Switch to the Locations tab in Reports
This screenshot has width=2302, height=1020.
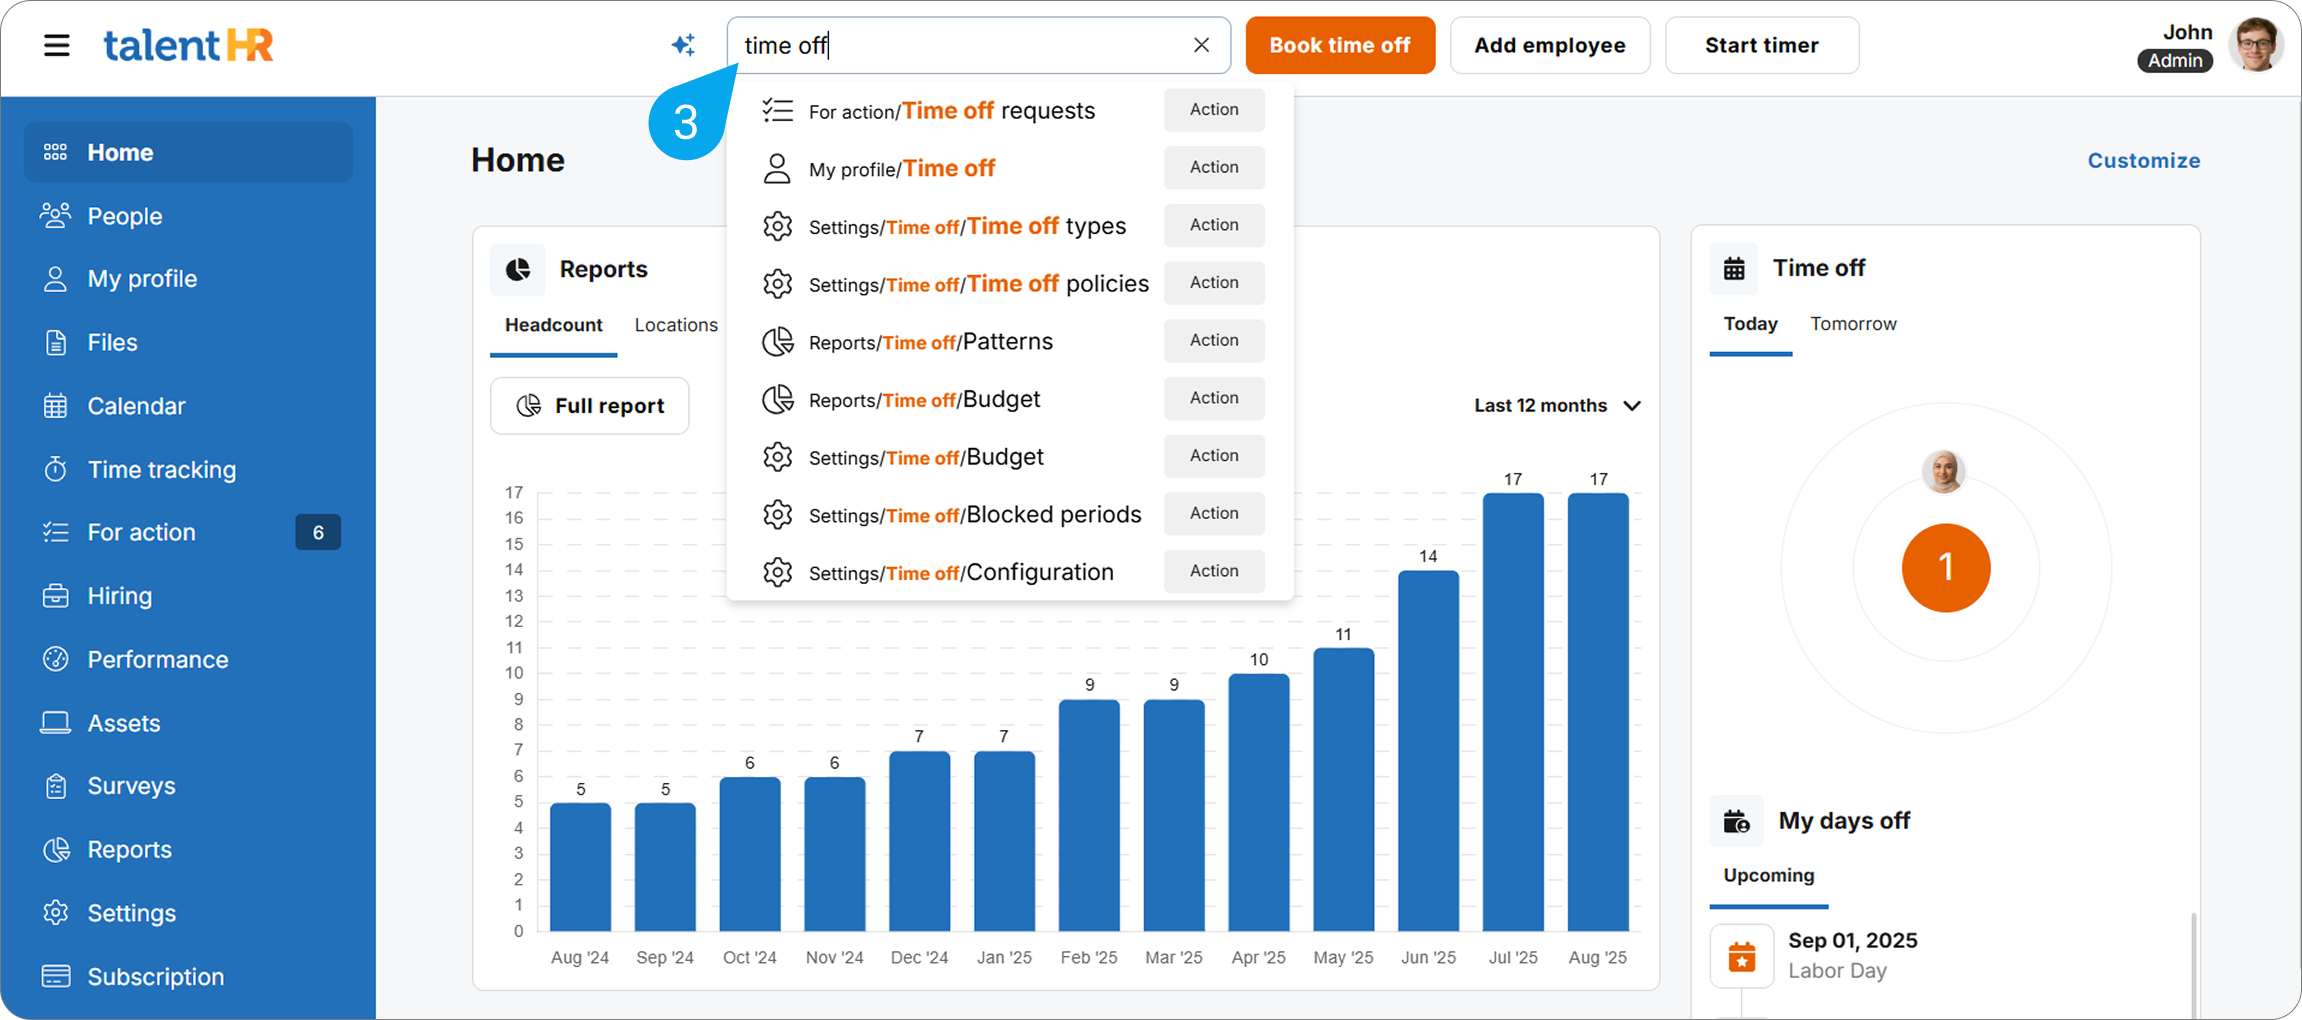(x=676, y=325)
